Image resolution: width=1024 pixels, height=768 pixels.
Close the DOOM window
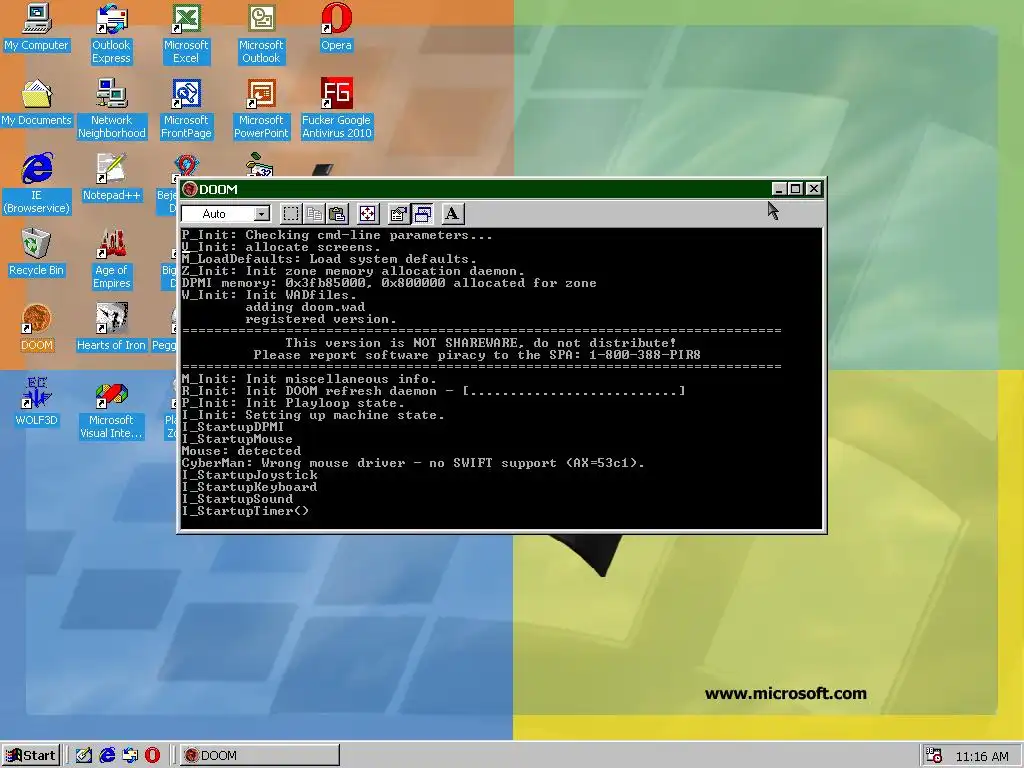coord(814,189)
